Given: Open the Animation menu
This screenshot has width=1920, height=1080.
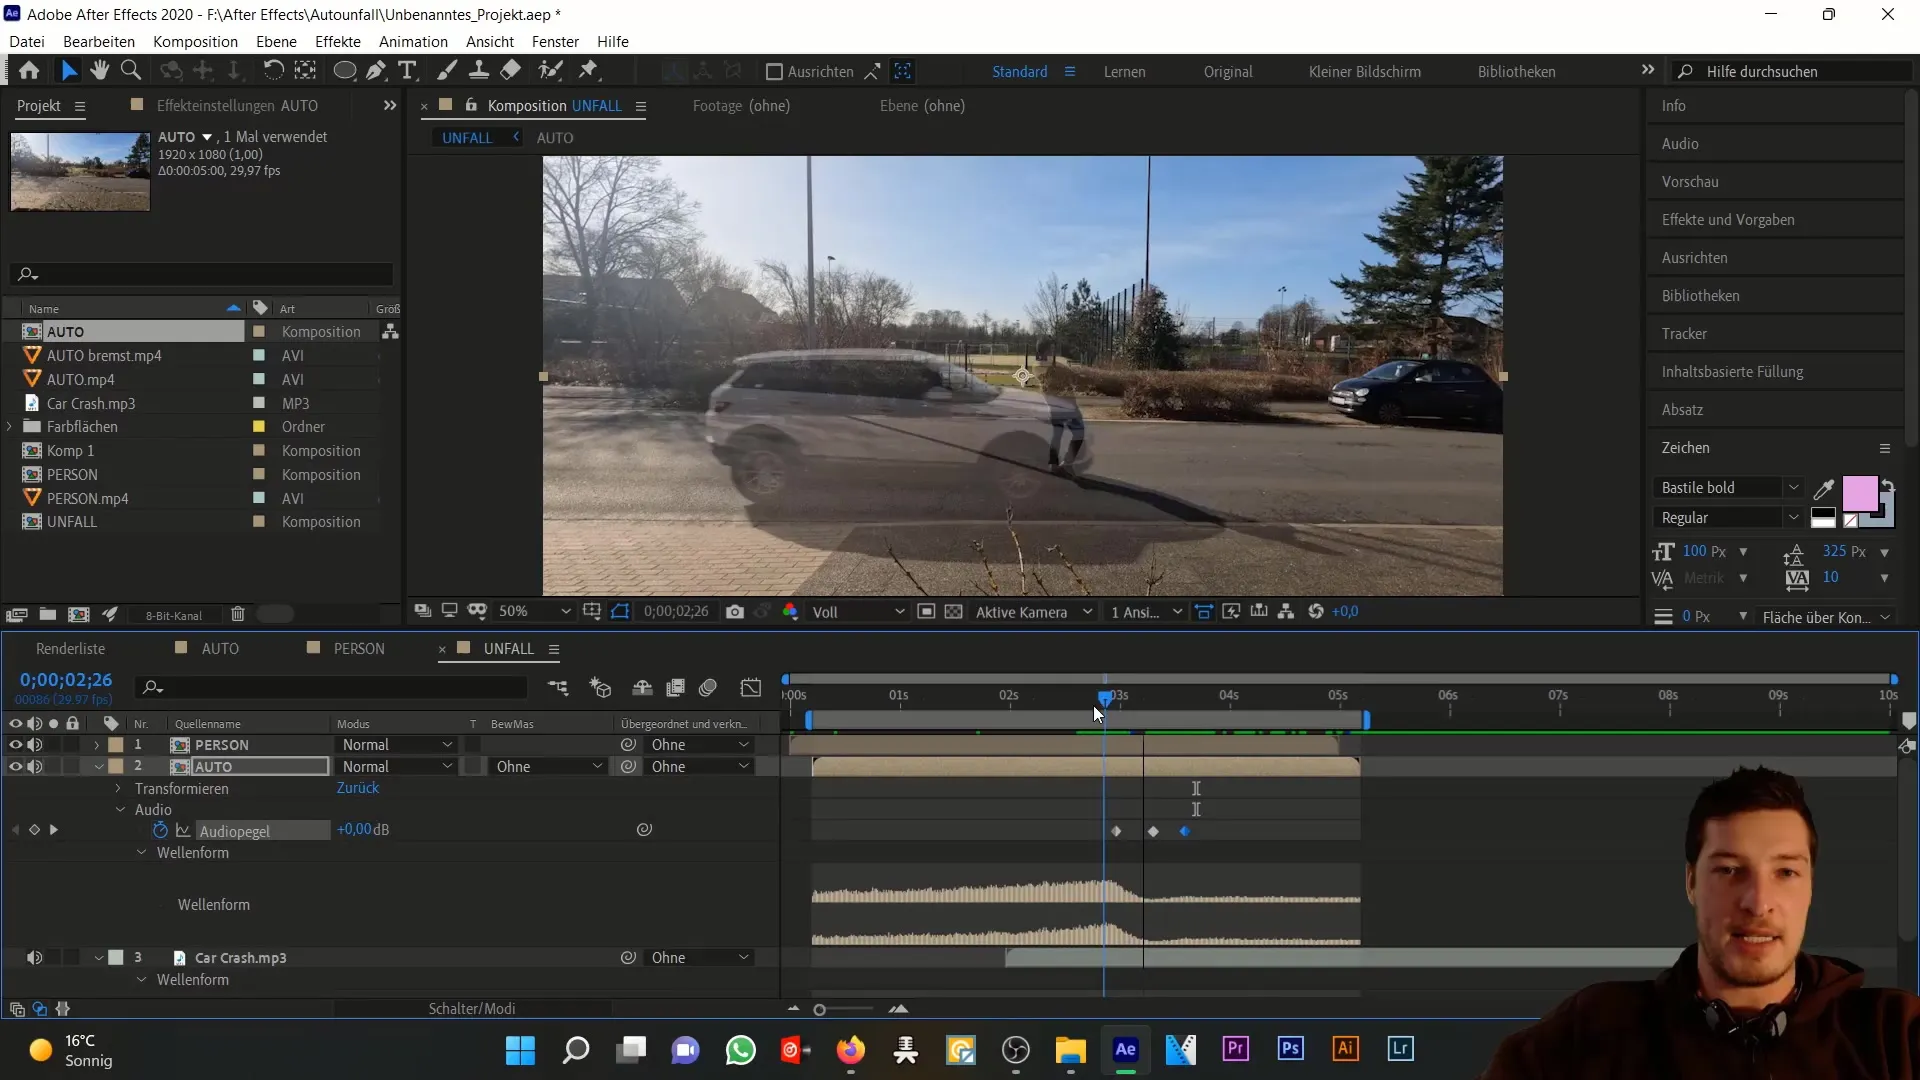Looking at the screenshot, I should (413, 42).
